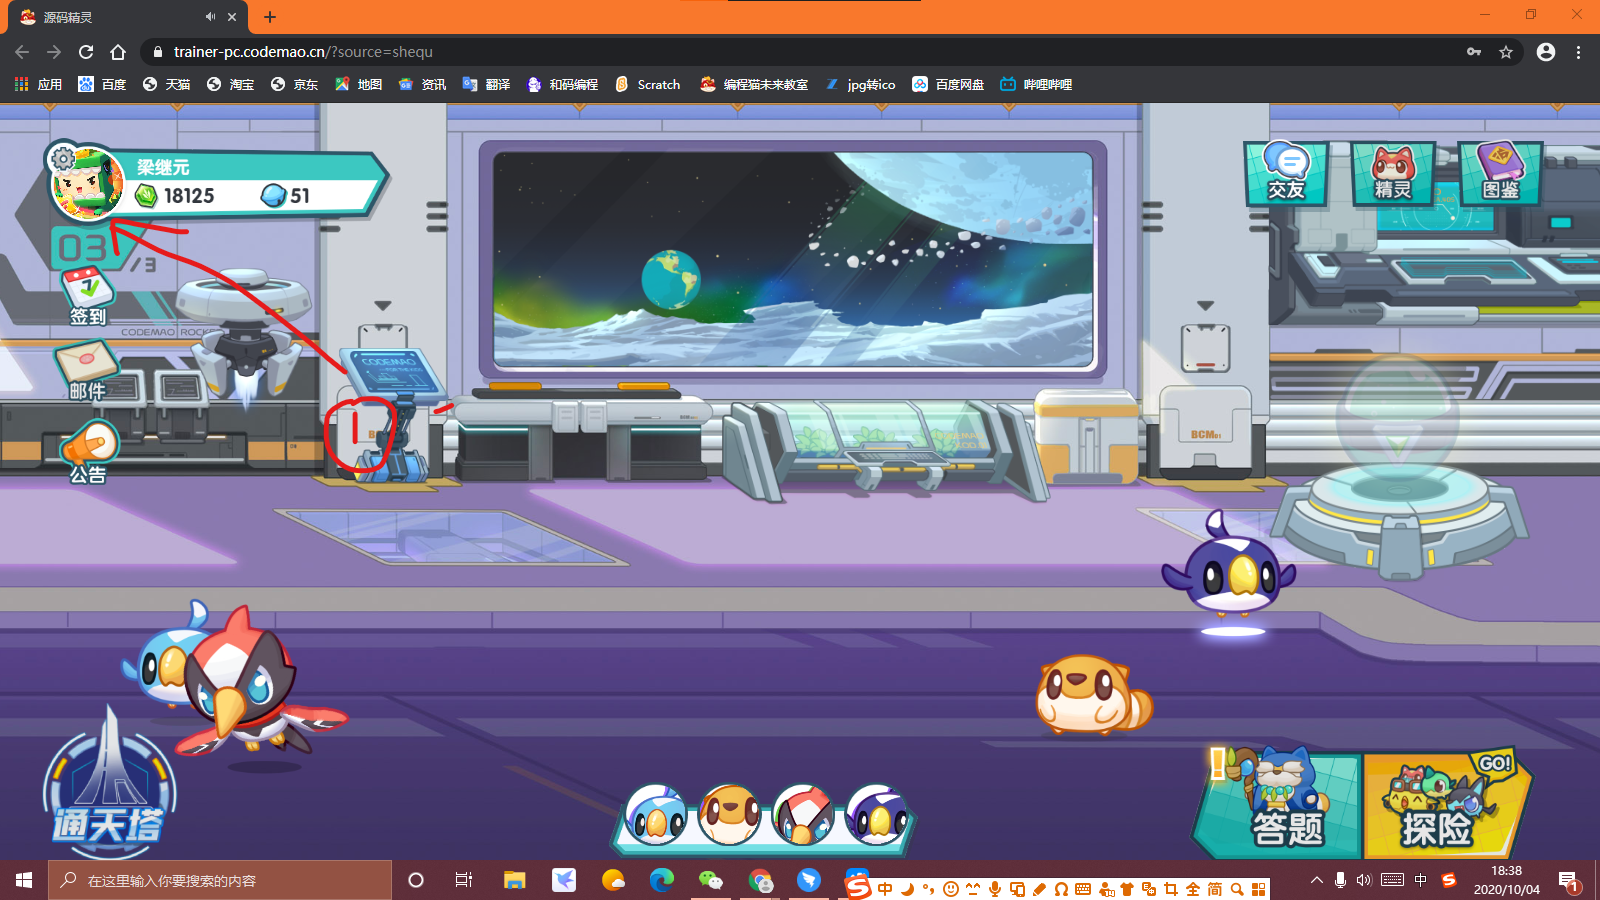Click the purple bird sprite in the room
The image size is (1600, 900).
[1230, 569]
